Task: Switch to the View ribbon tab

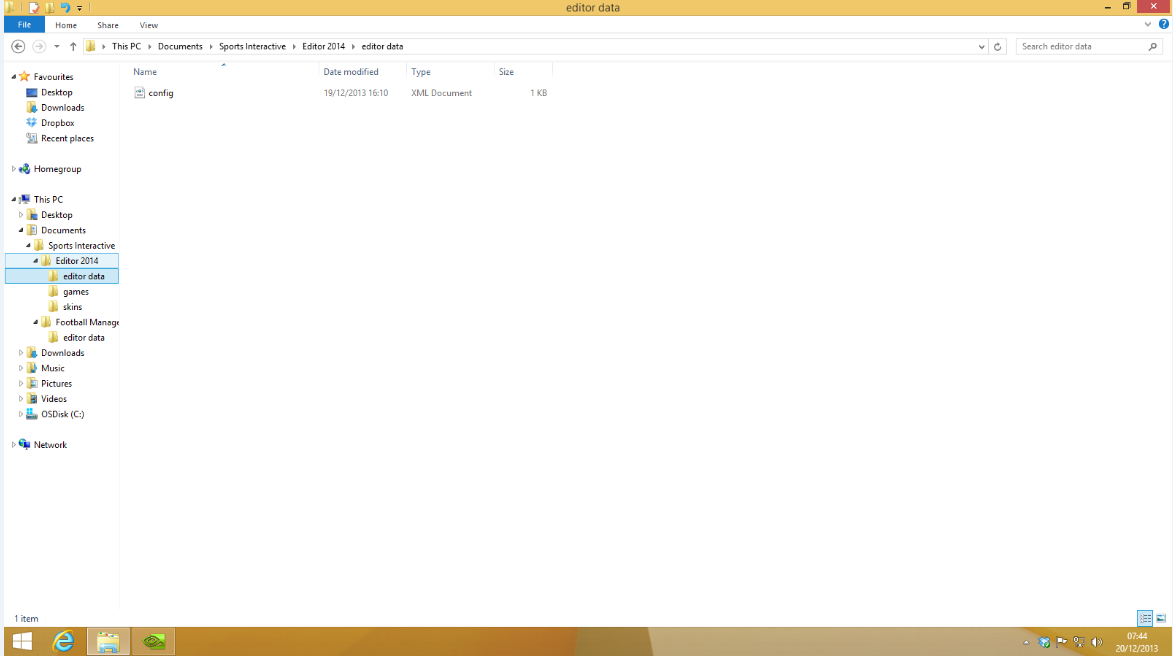Action: (x=149, y=25)
